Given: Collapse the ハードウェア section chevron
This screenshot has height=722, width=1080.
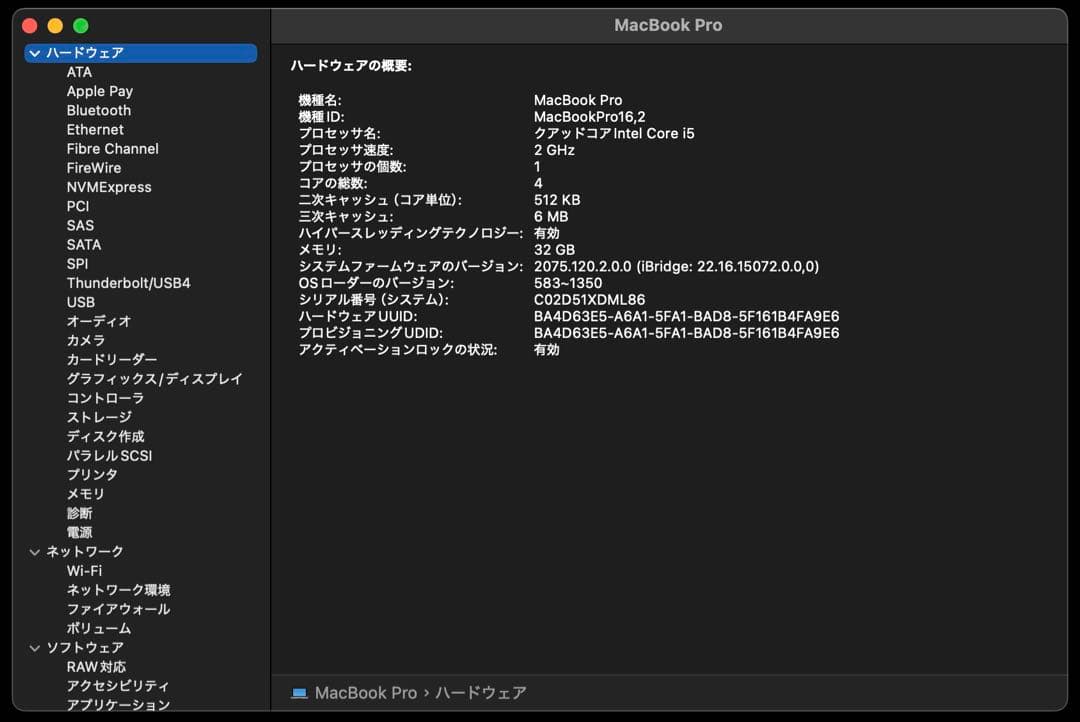Looking at the screenshot, I should [x=34, y=53].
